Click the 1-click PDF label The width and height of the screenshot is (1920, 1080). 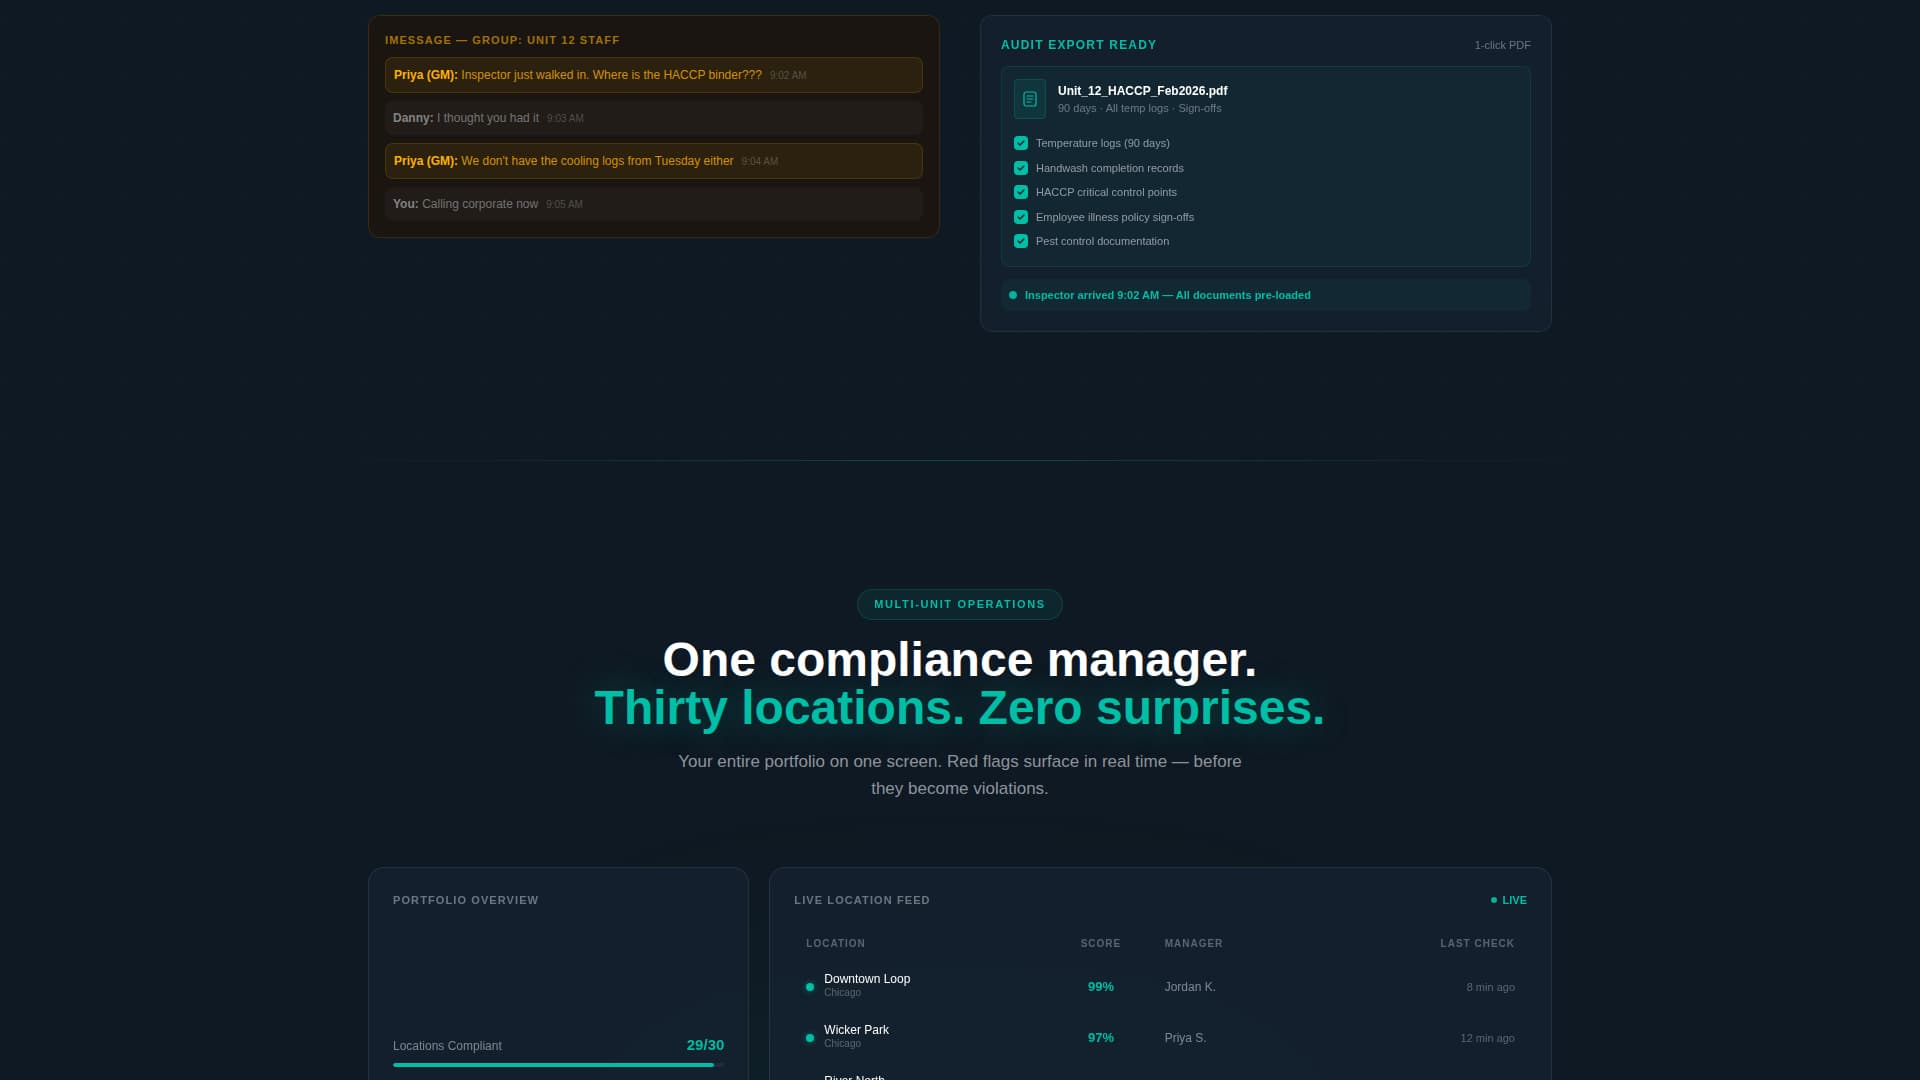pos(1502,45)
